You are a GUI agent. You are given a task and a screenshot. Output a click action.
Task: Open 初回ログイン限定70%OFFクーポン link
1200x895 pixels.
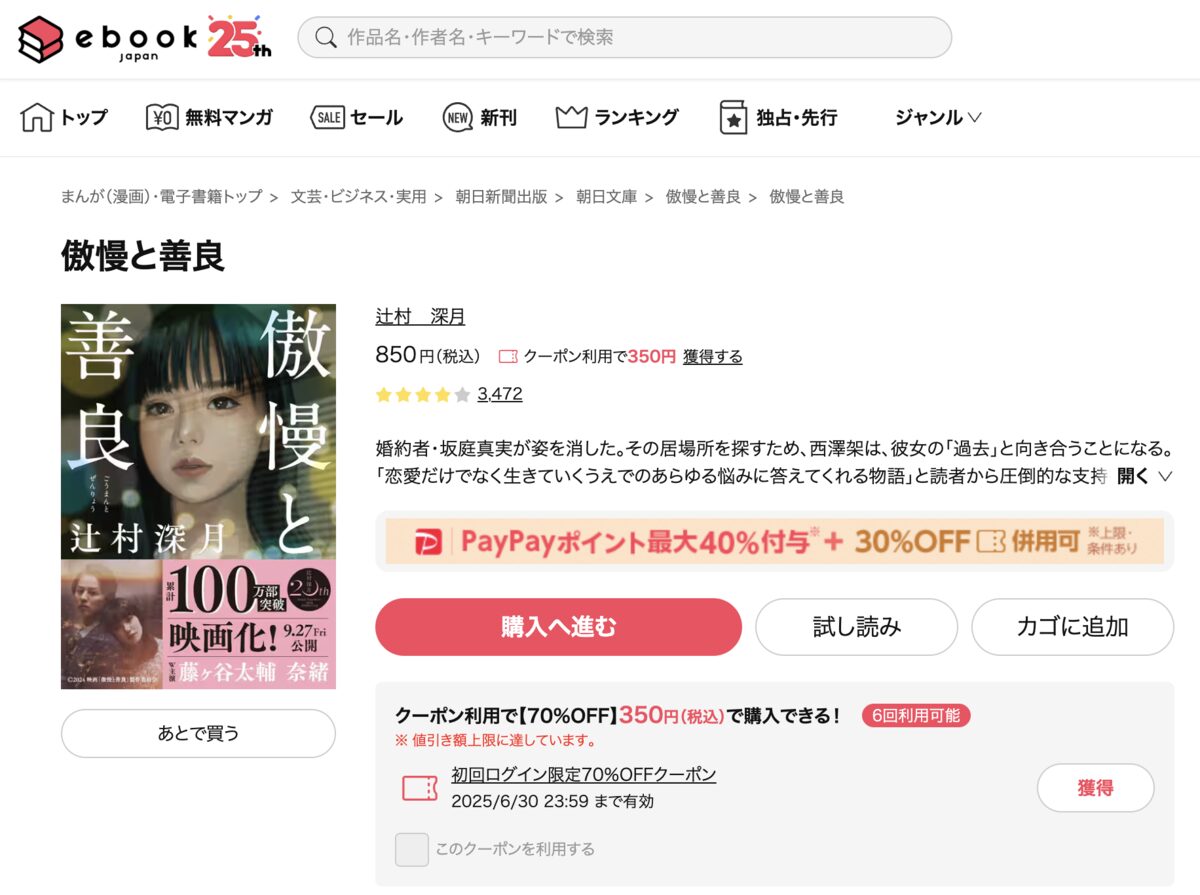tap(584, 775)
